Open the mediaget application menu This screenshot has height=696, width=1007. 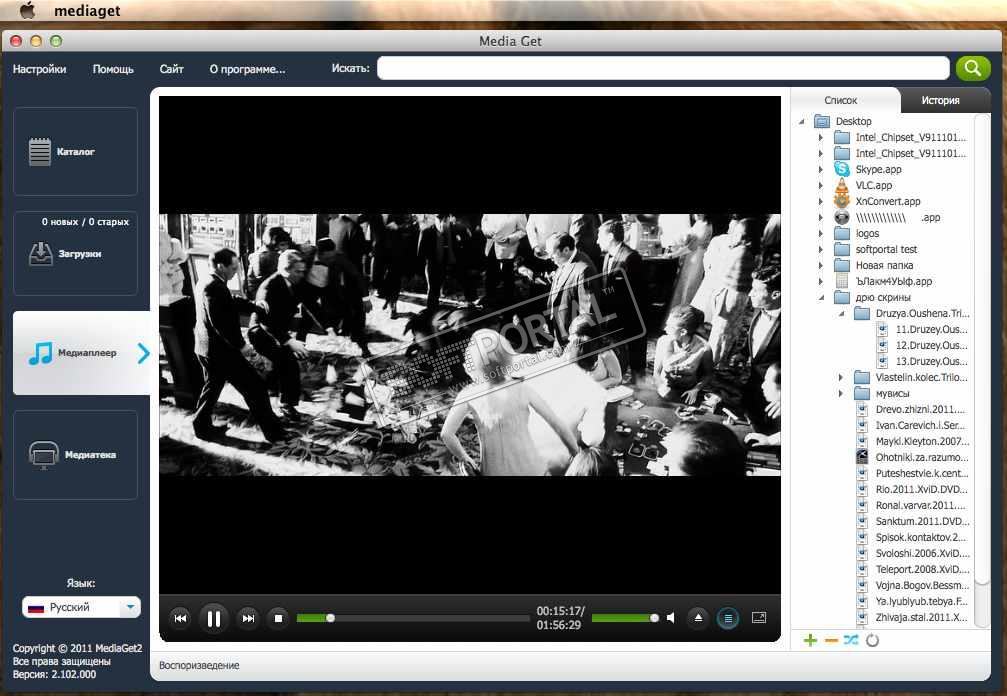[x=87, y=11]
